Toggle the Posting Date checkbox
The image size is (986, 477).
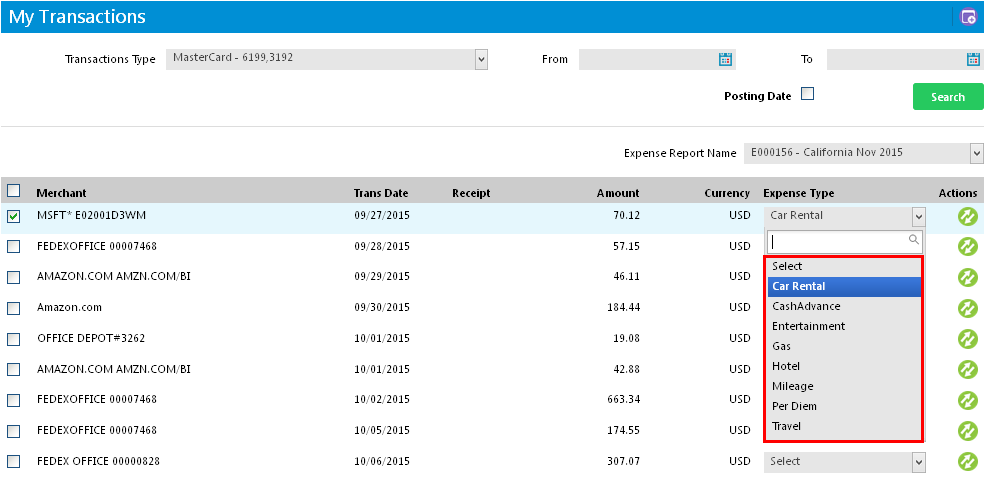807,94
